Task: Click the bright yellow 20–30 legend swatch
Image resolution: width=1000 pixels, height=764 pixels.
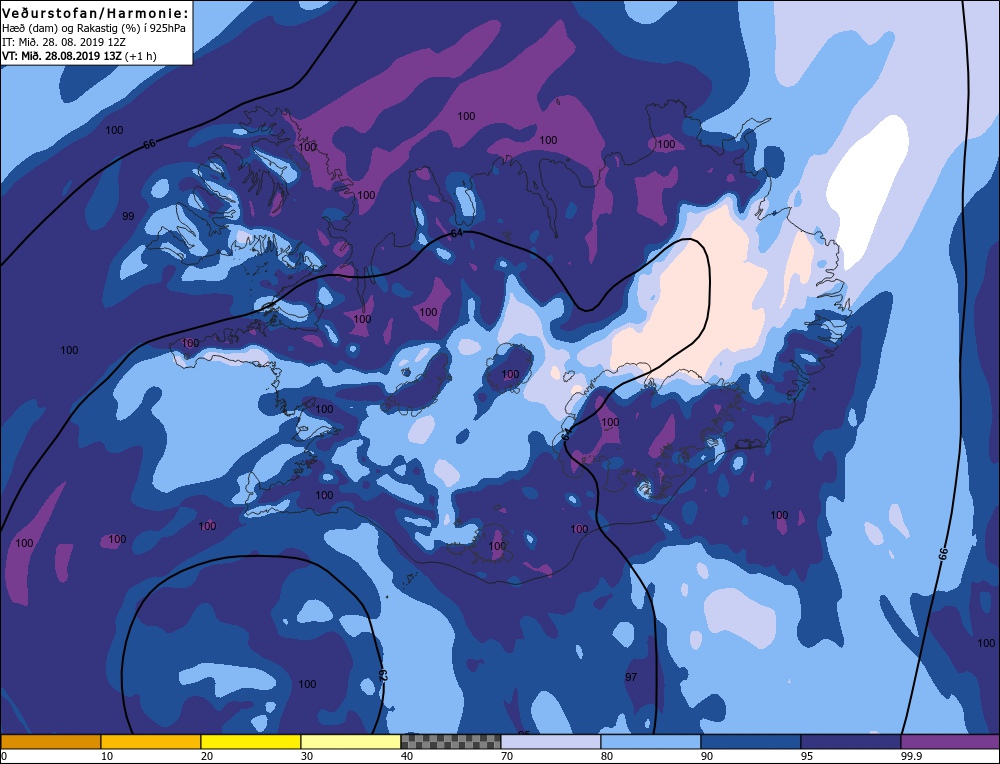Action: [251, 742]
